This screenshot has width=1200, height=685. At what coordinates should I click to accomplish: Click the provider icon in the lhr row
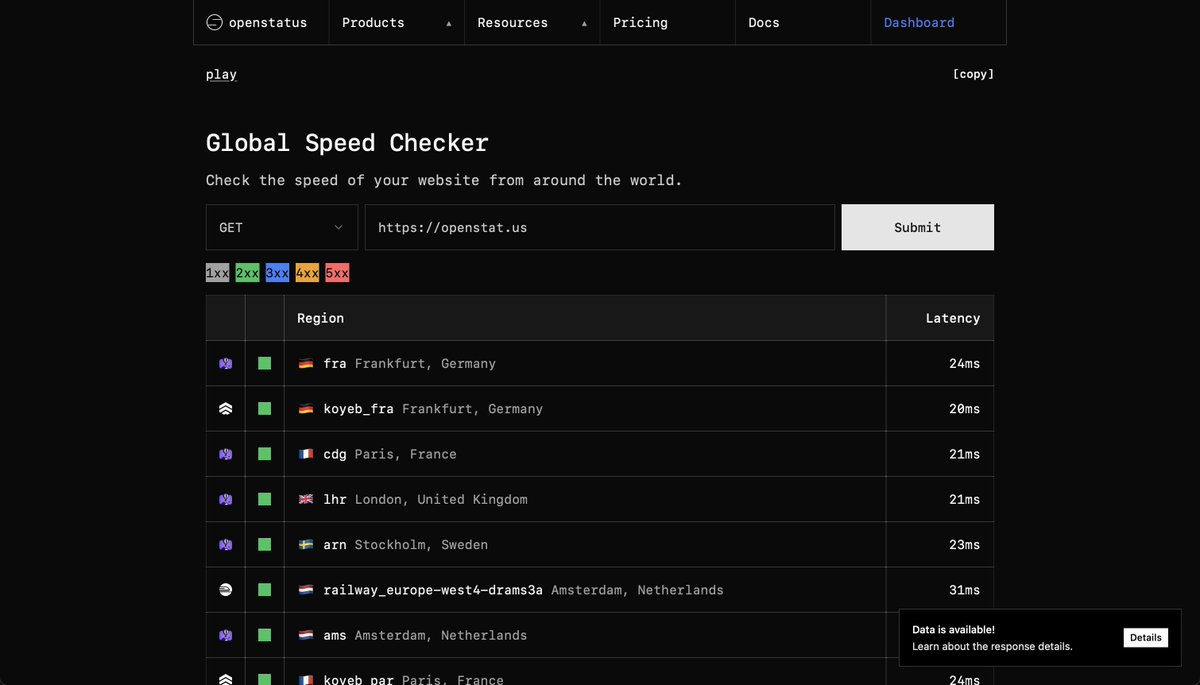(225, 499)
